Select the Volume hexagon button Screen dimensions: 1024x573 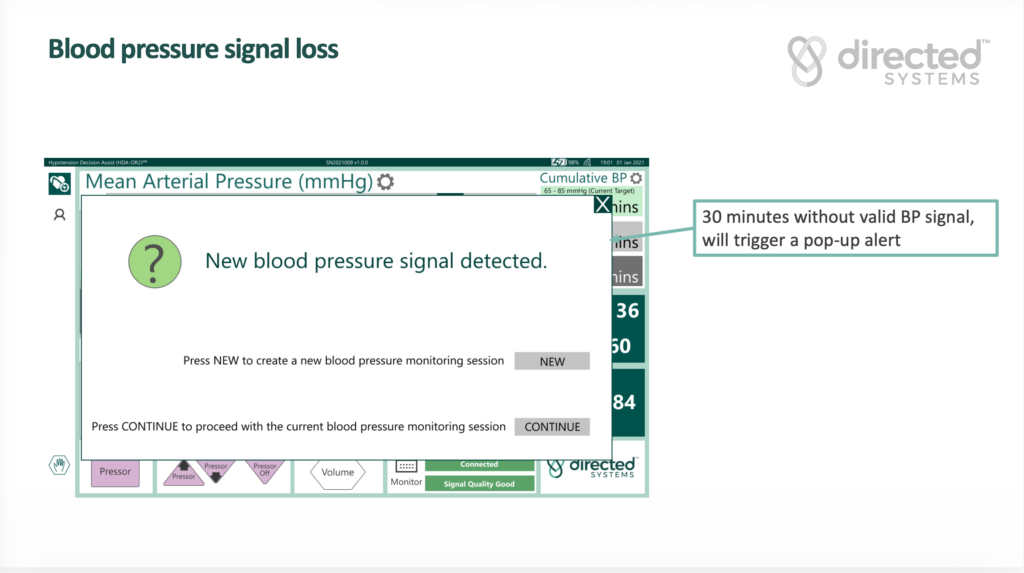pyautogui.click(x=338, y=473)
